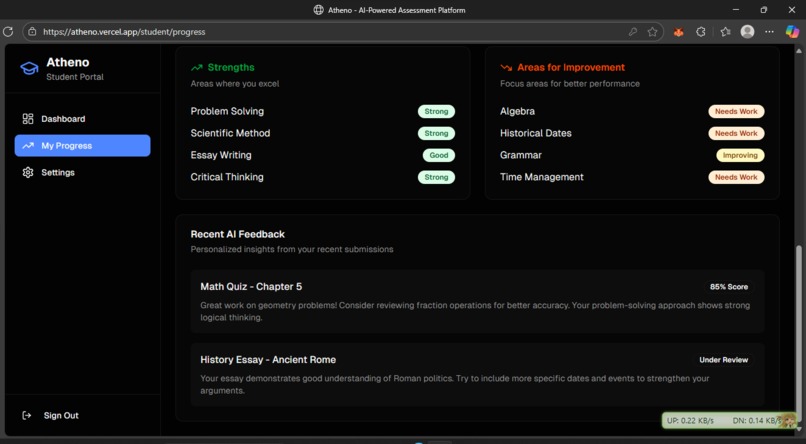Click the My Progress trend icon
This screenshot has width=806, height=444.
click(x=28, y=145)
